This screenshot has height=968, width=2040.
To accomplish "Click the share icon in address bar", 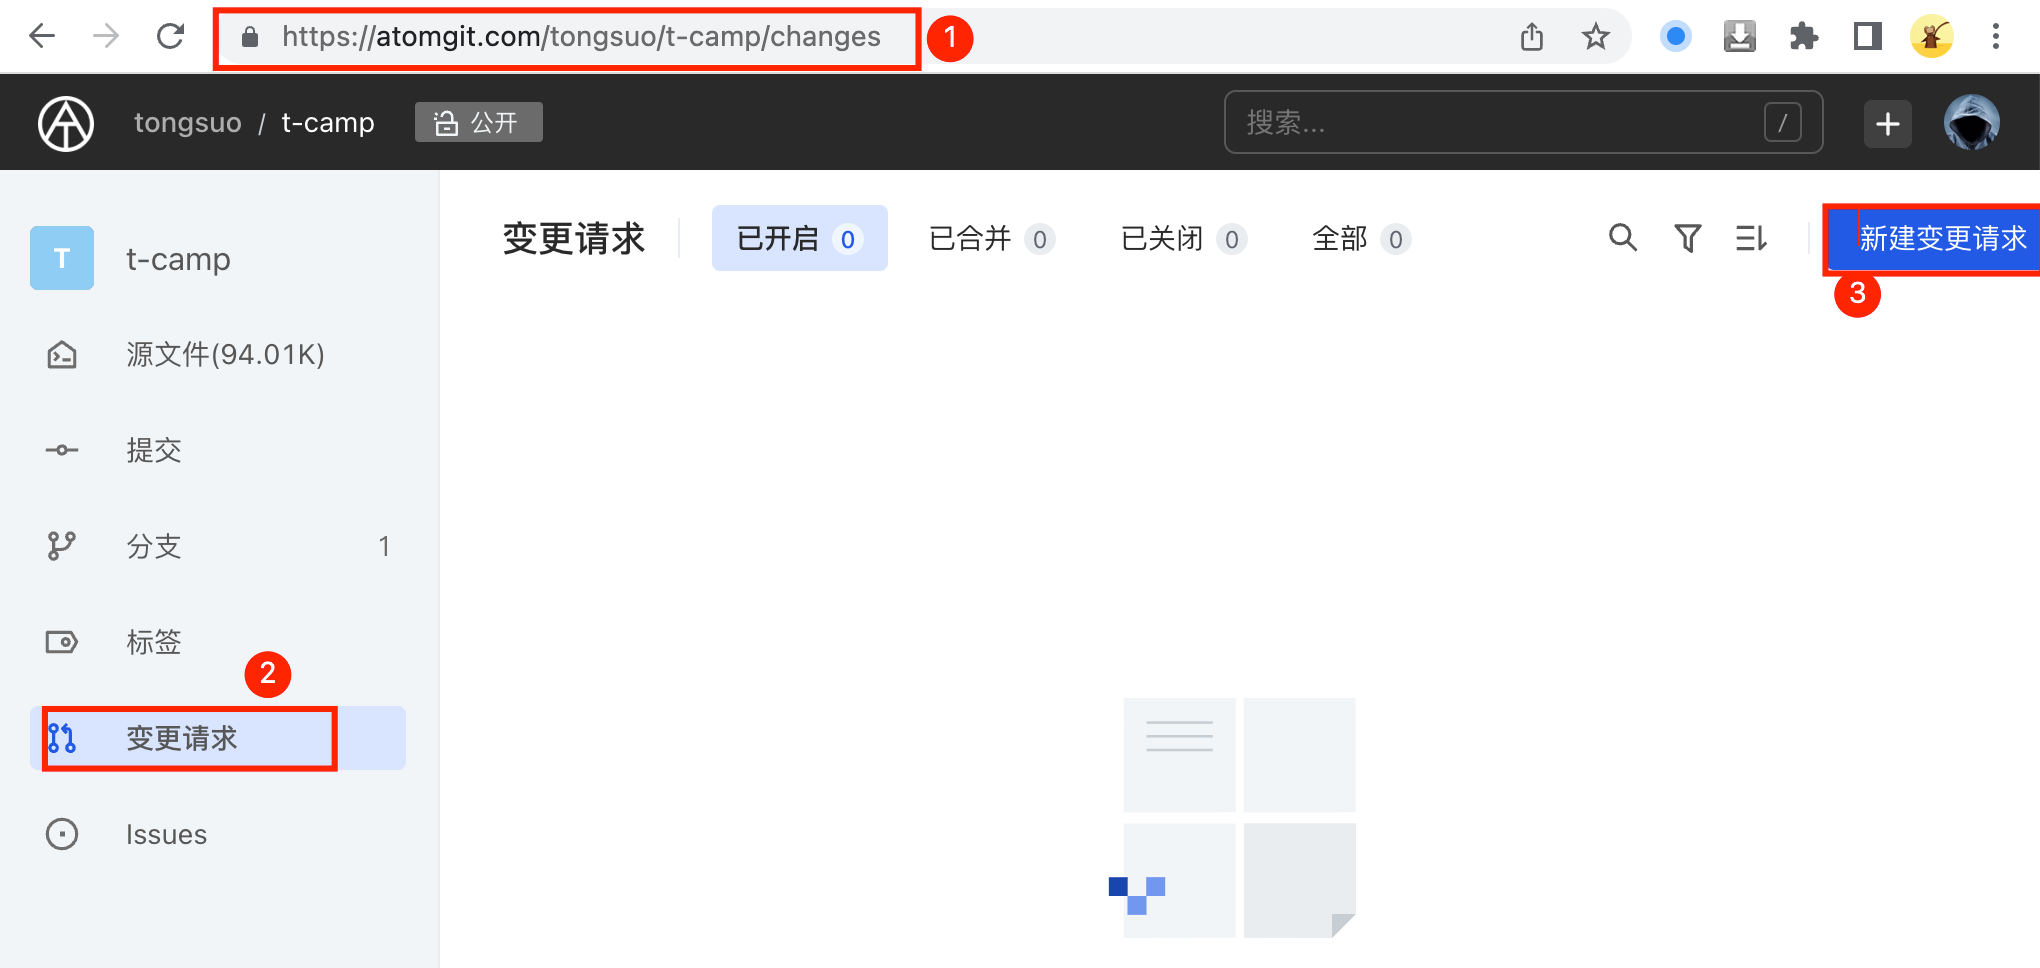I will pos(1531,37).
